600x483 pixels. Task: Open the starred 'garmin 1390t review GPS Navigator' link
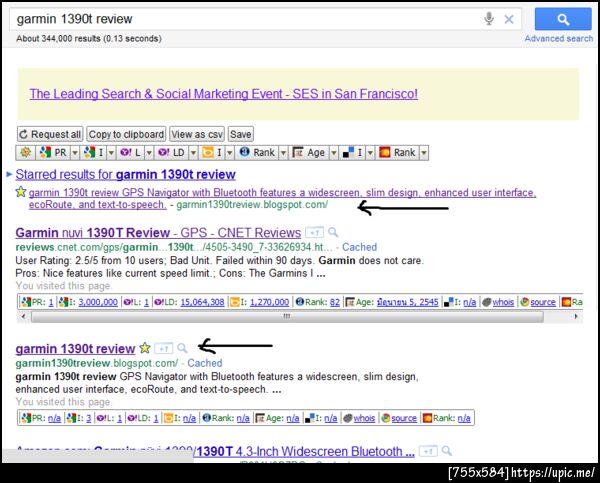pos(282,198)
